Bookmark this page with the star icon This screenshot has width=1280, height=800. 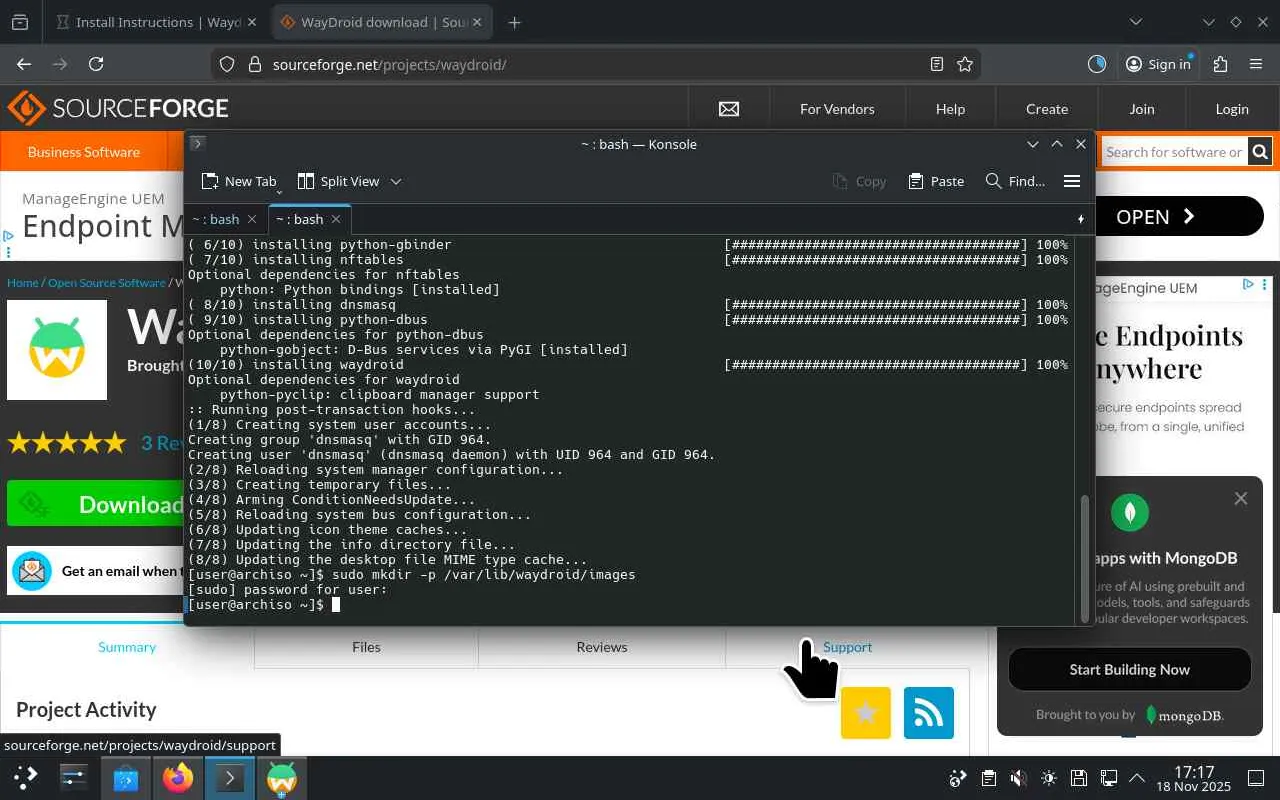click(965, 64)
